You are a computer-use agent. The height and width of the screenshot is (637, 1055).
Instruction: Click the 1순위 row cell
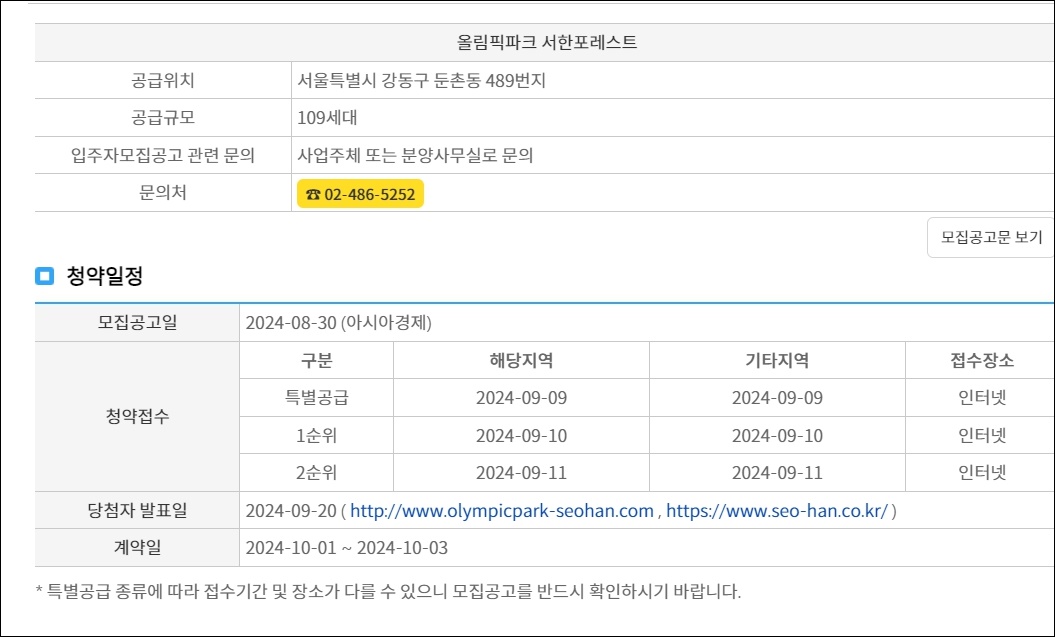click(316, 436)
